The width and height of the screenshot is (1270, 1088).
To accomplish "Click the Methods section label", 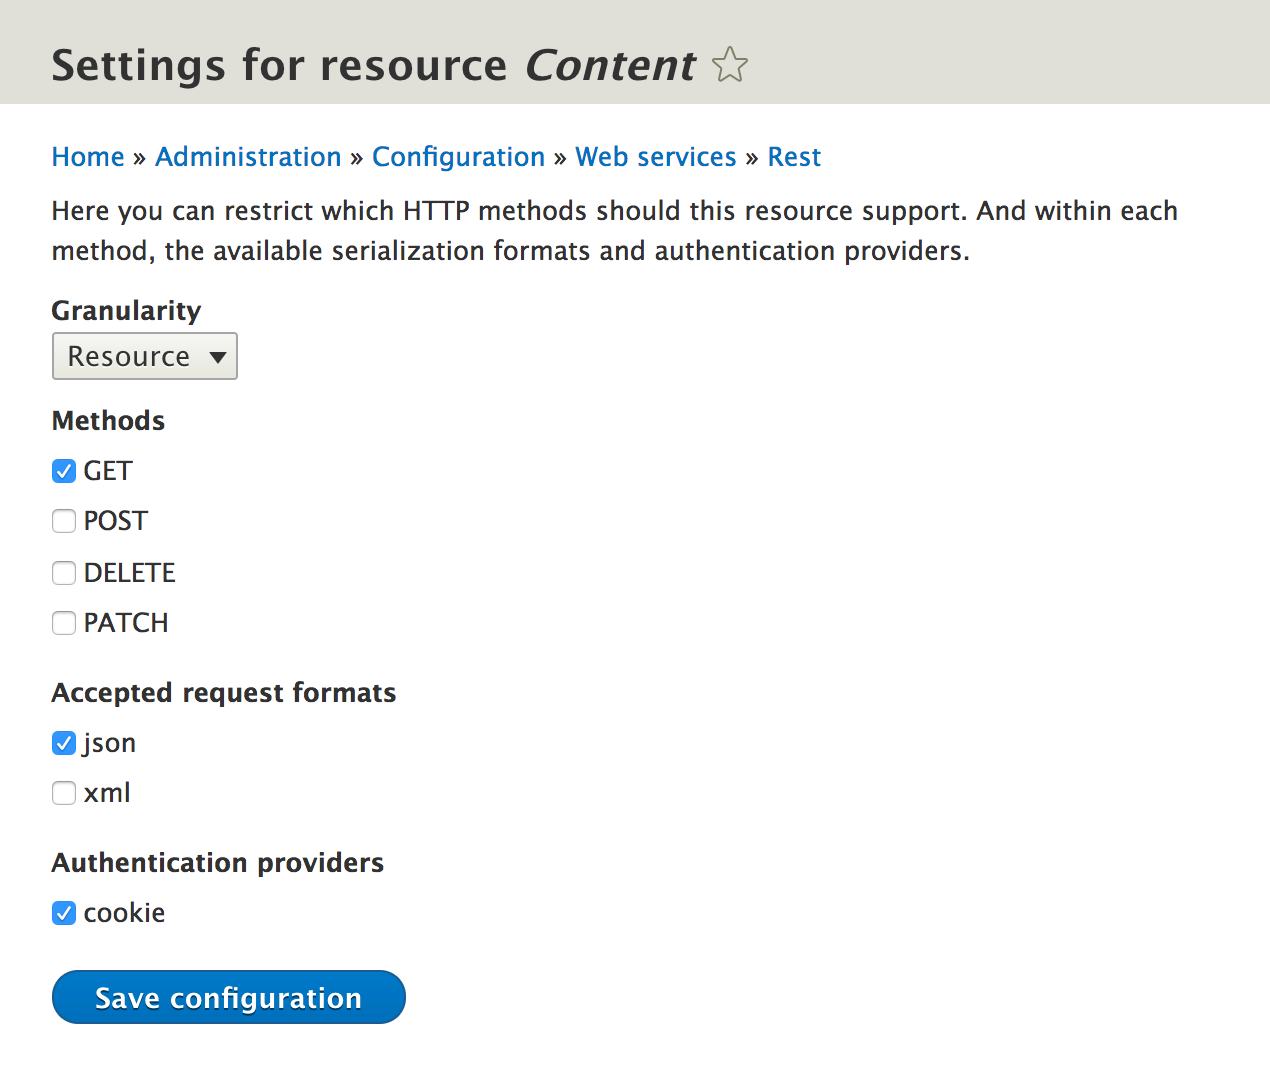I will 108,421.
